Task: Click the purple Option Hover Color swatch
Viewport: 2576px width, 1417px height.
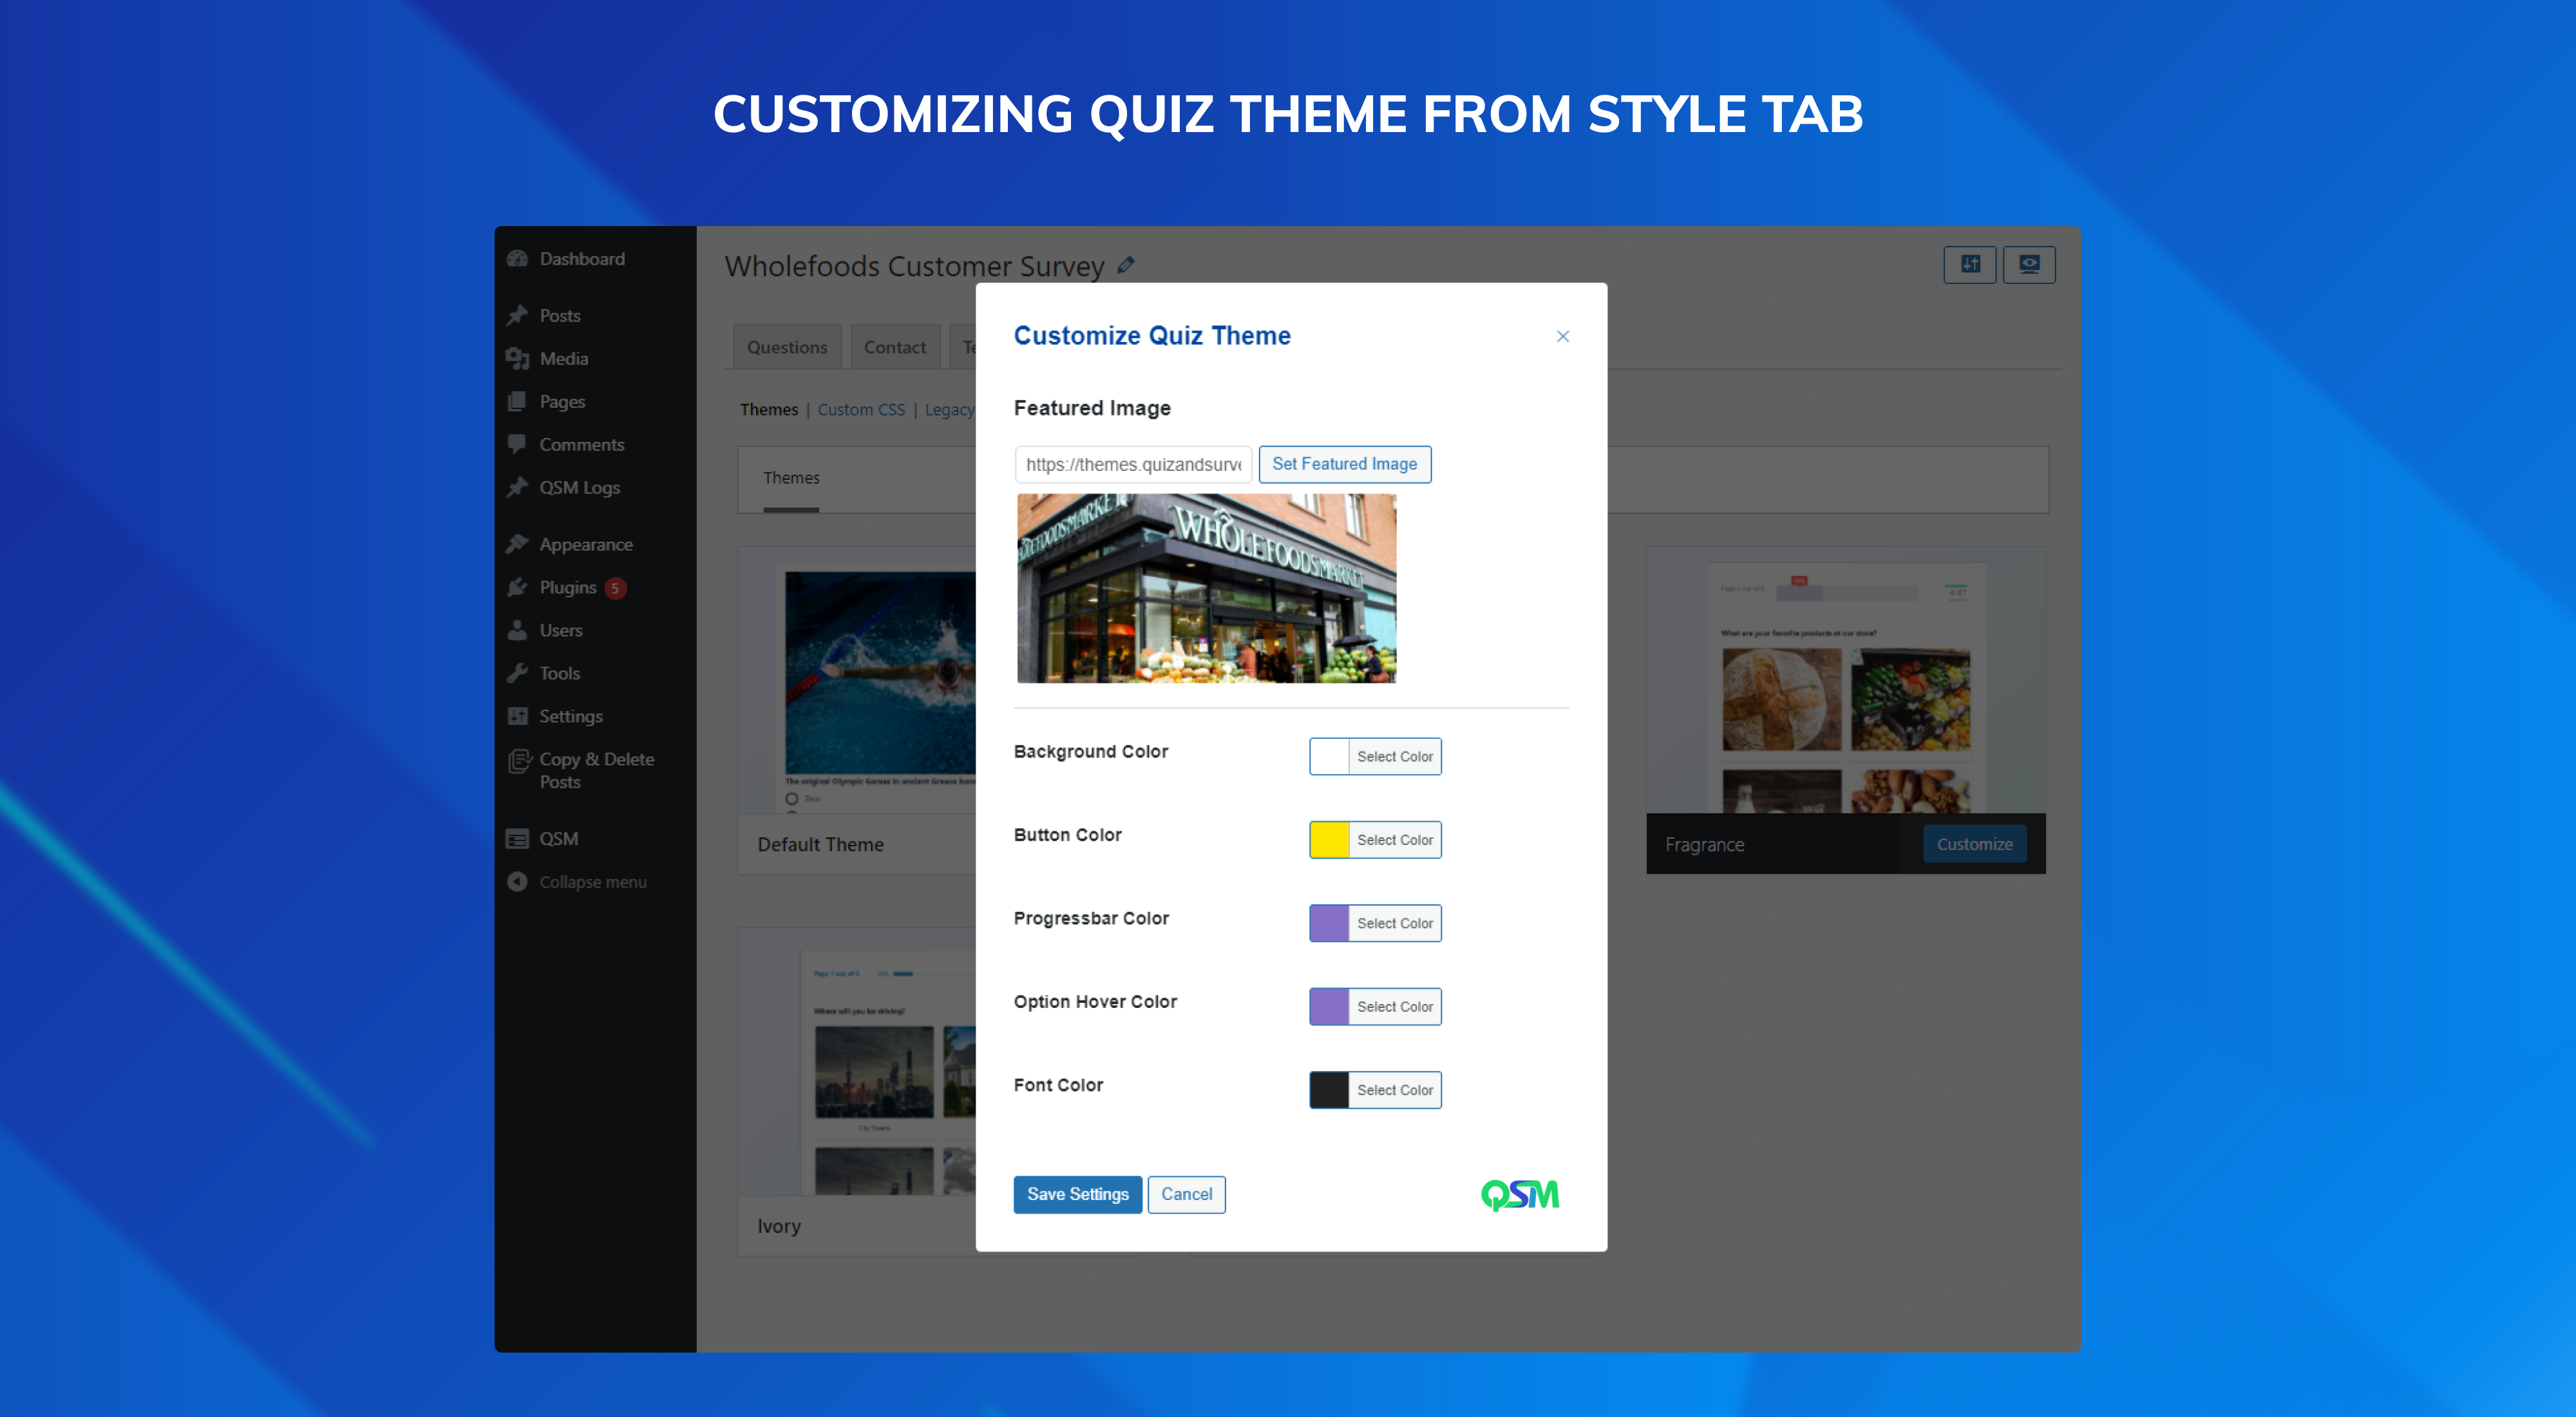Action: pyautogui.click(x=1329, y=1007)
